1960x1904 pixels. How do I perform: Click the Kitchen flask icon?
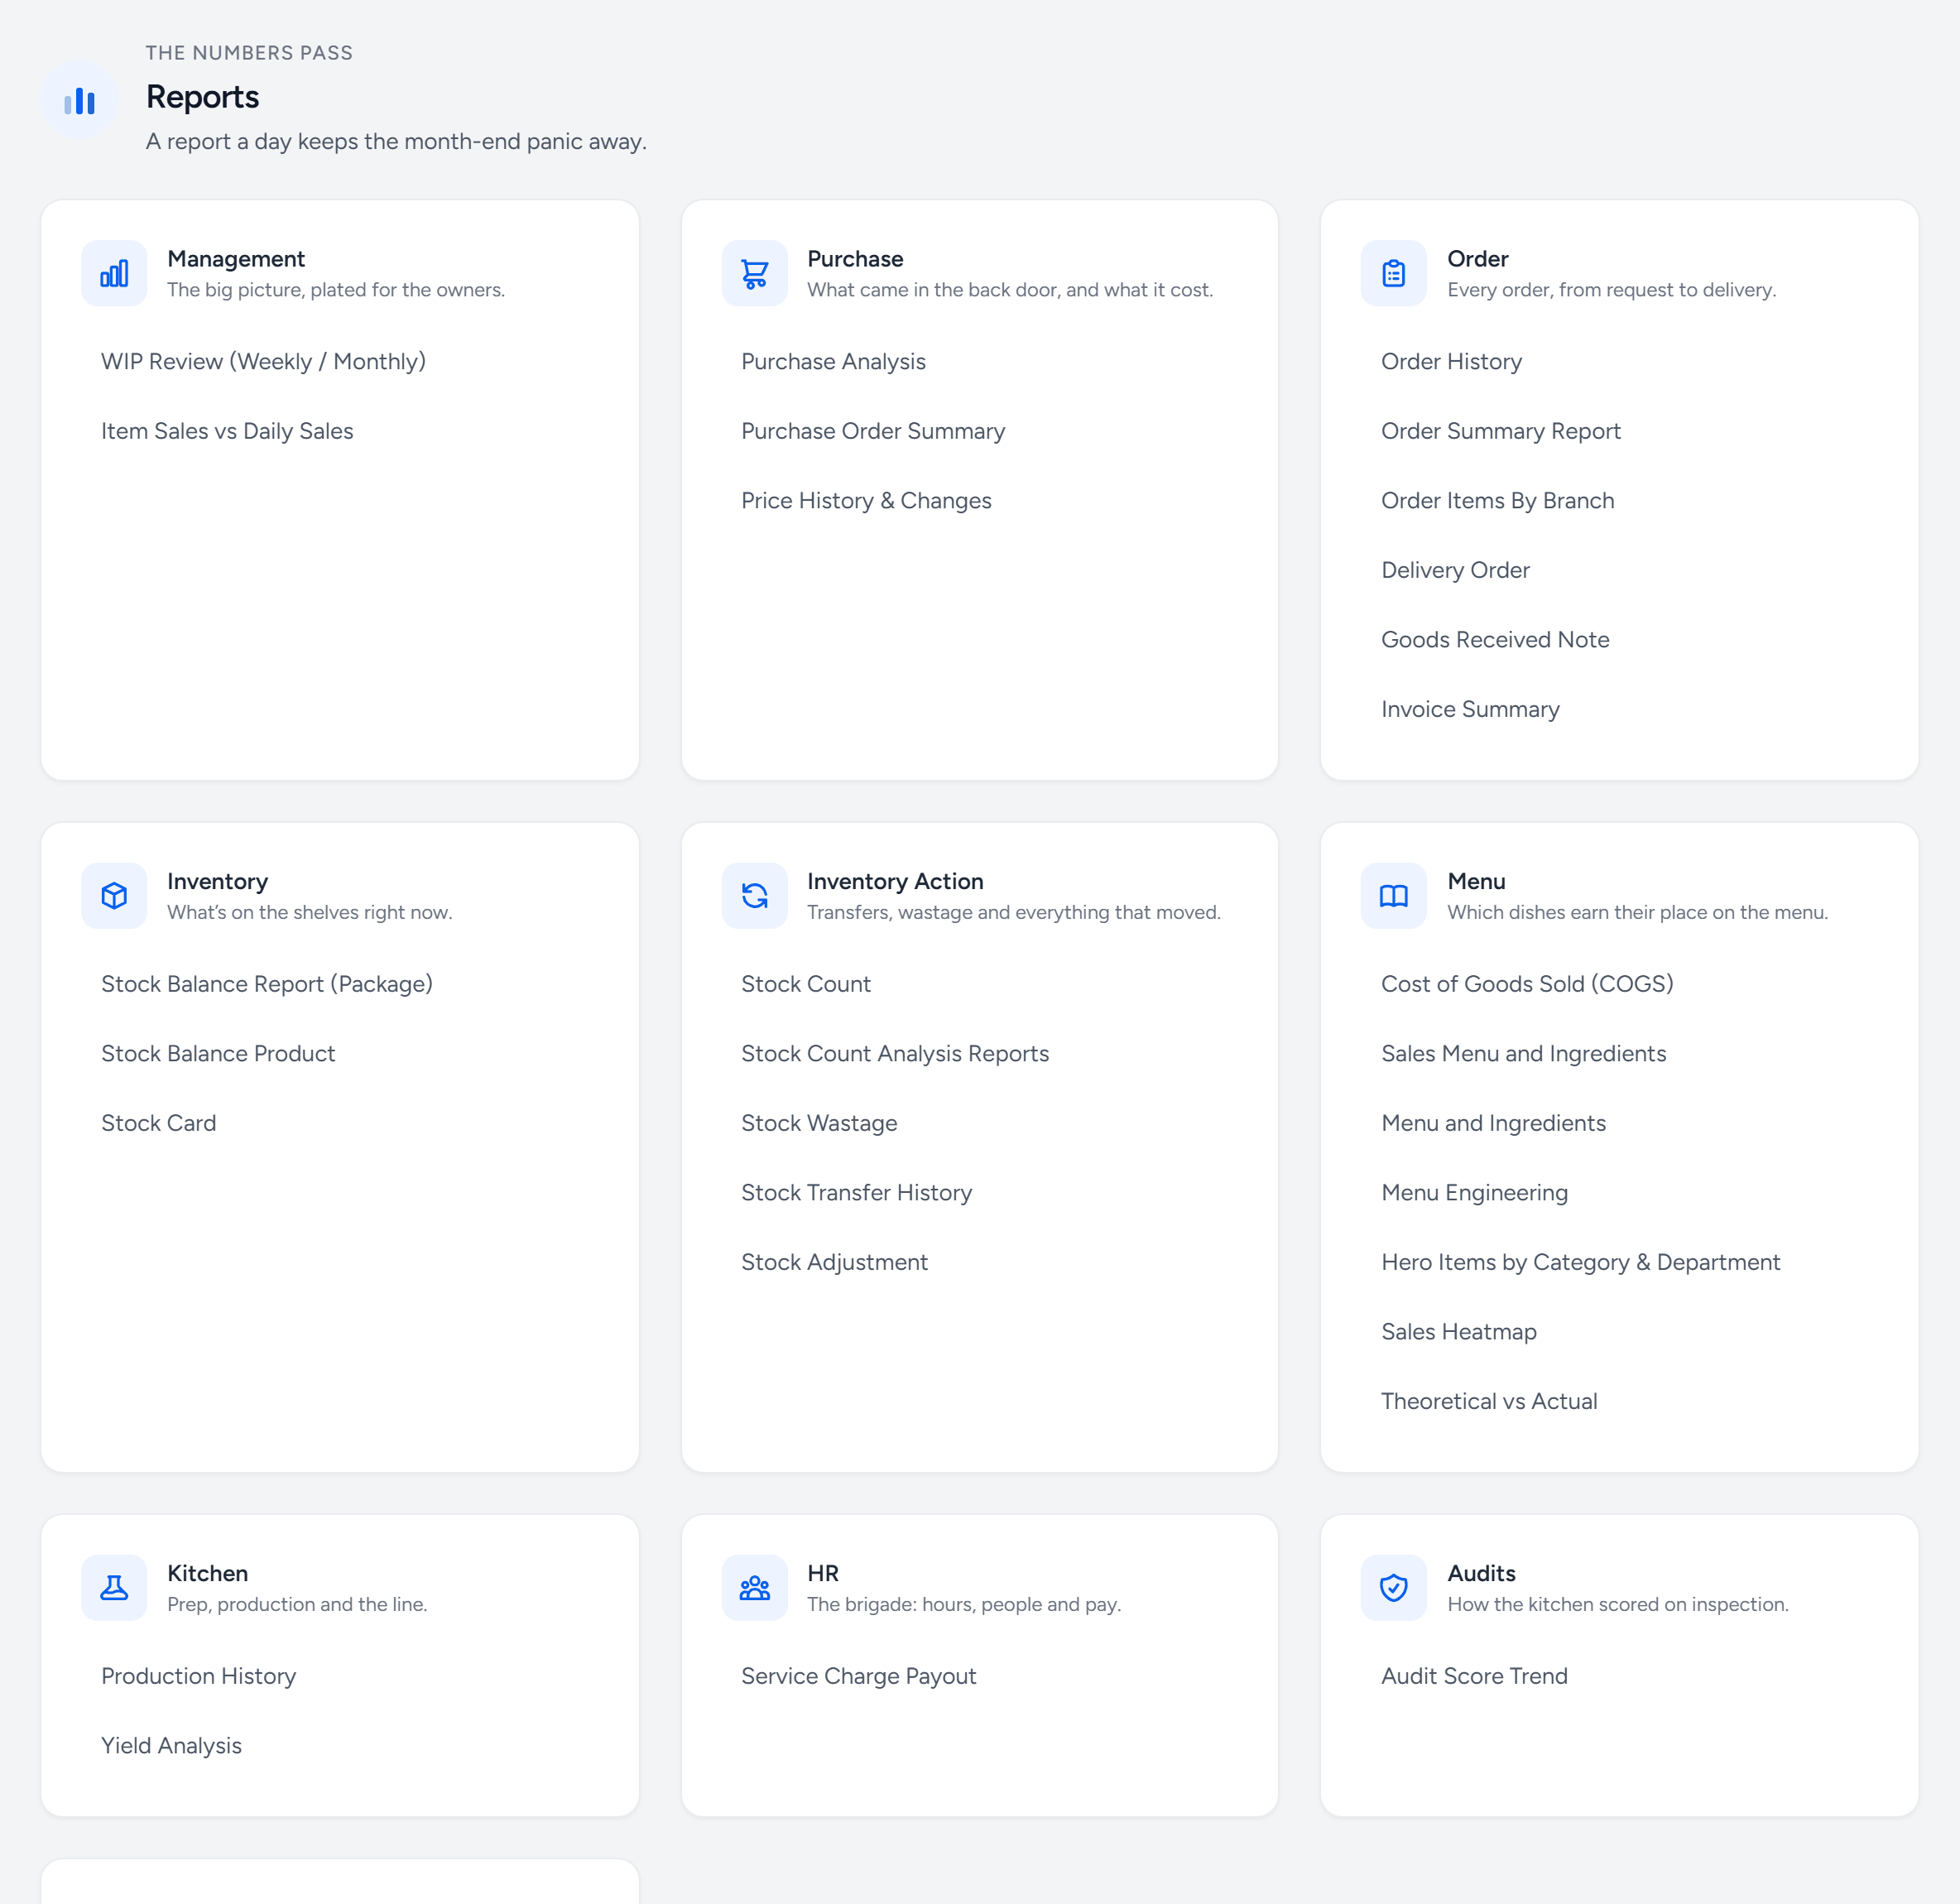(114, 1587)
